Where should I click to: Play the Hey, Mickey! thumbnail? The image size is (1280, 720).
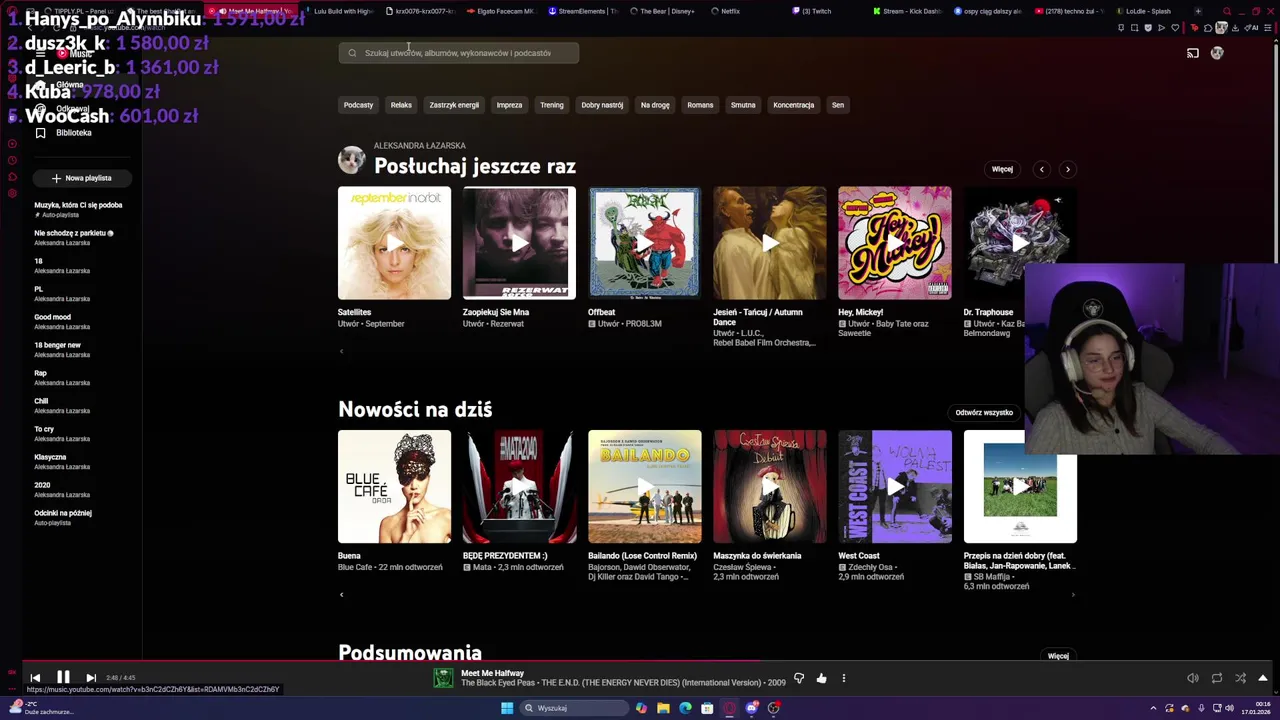coord(895,243)
